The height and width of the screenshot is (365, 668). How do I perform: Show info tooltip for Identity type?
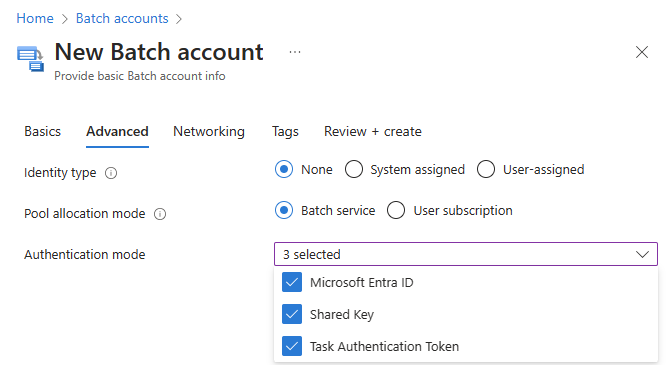[111, 173]
